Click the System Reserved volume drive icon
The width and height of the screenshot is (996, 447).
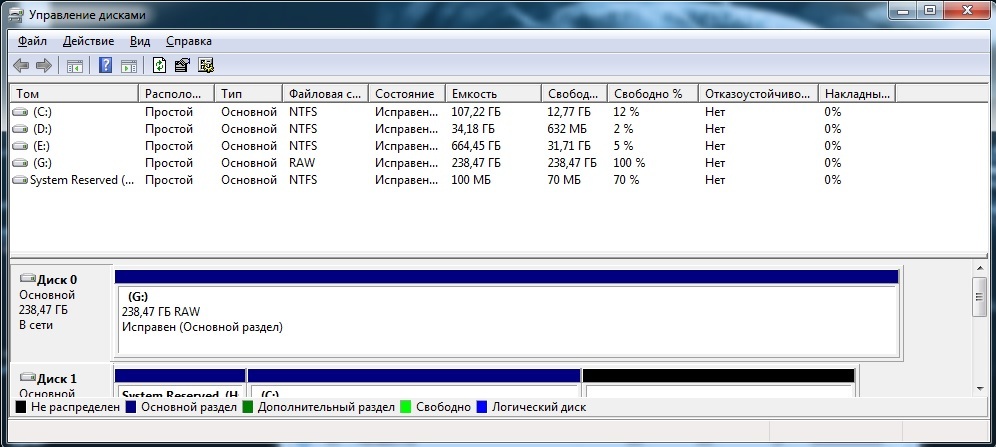tap(20, 180)
